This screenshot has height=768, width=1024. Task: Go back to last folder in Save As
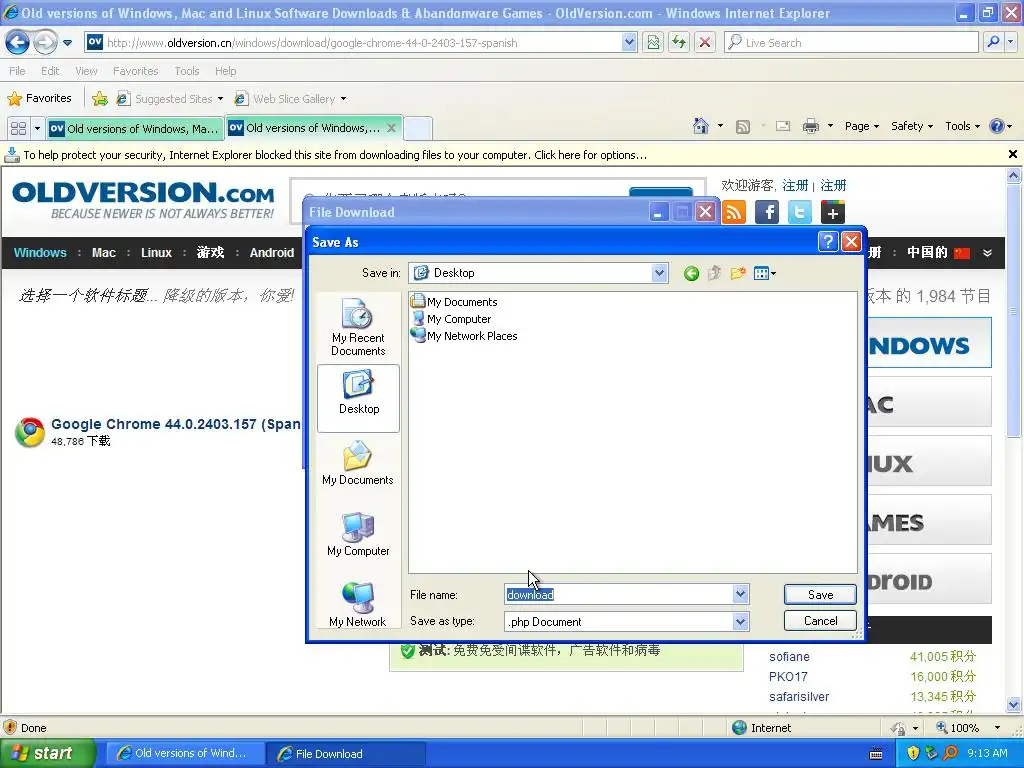pyautogui.click(x=691, y=274)
